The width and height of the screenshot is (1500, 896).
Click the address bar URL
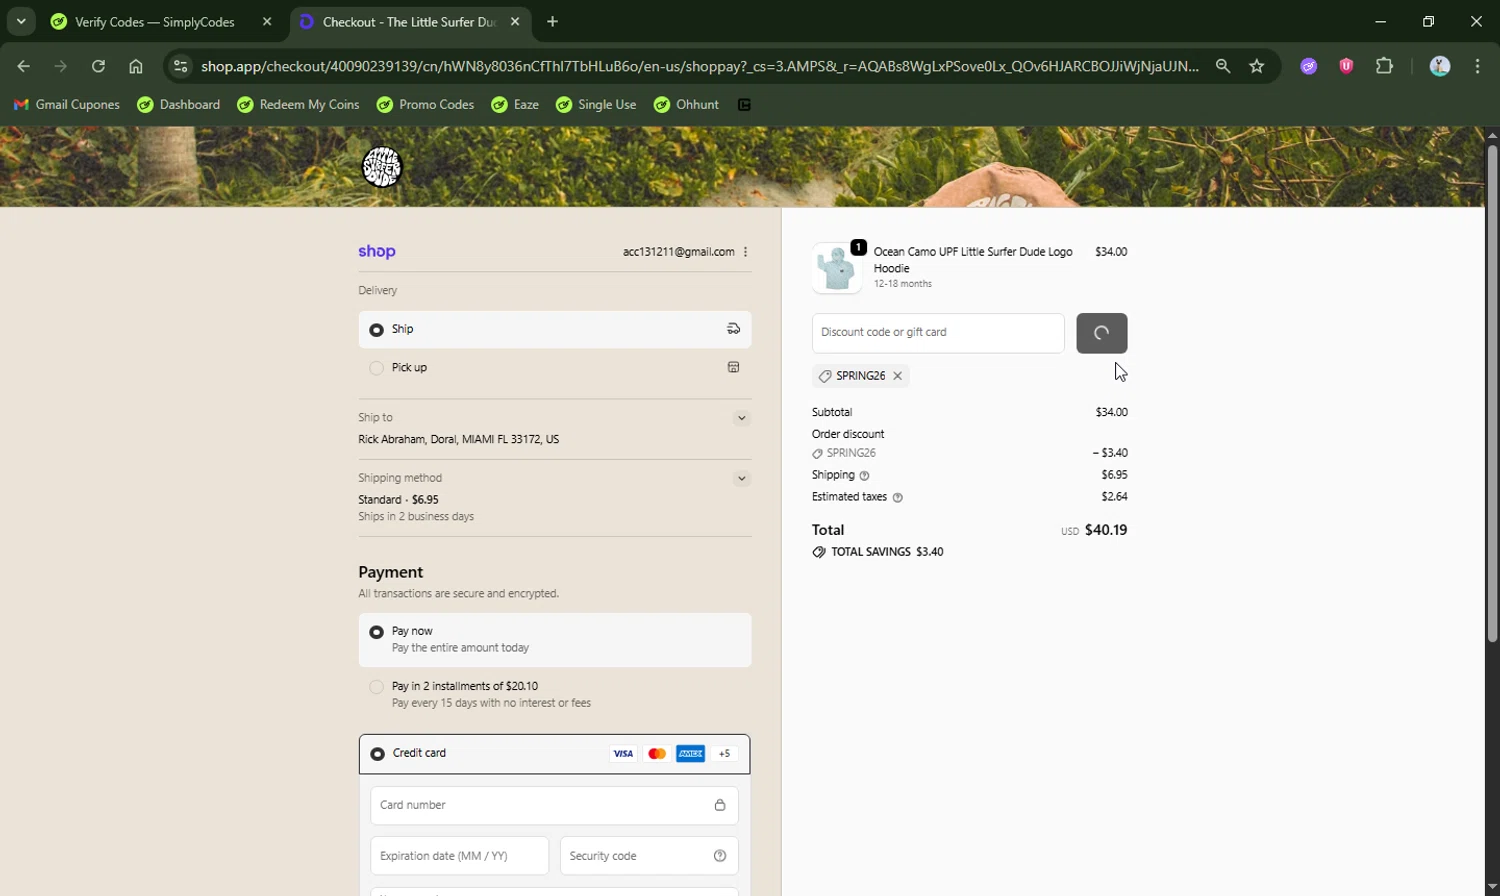(700, 66)
